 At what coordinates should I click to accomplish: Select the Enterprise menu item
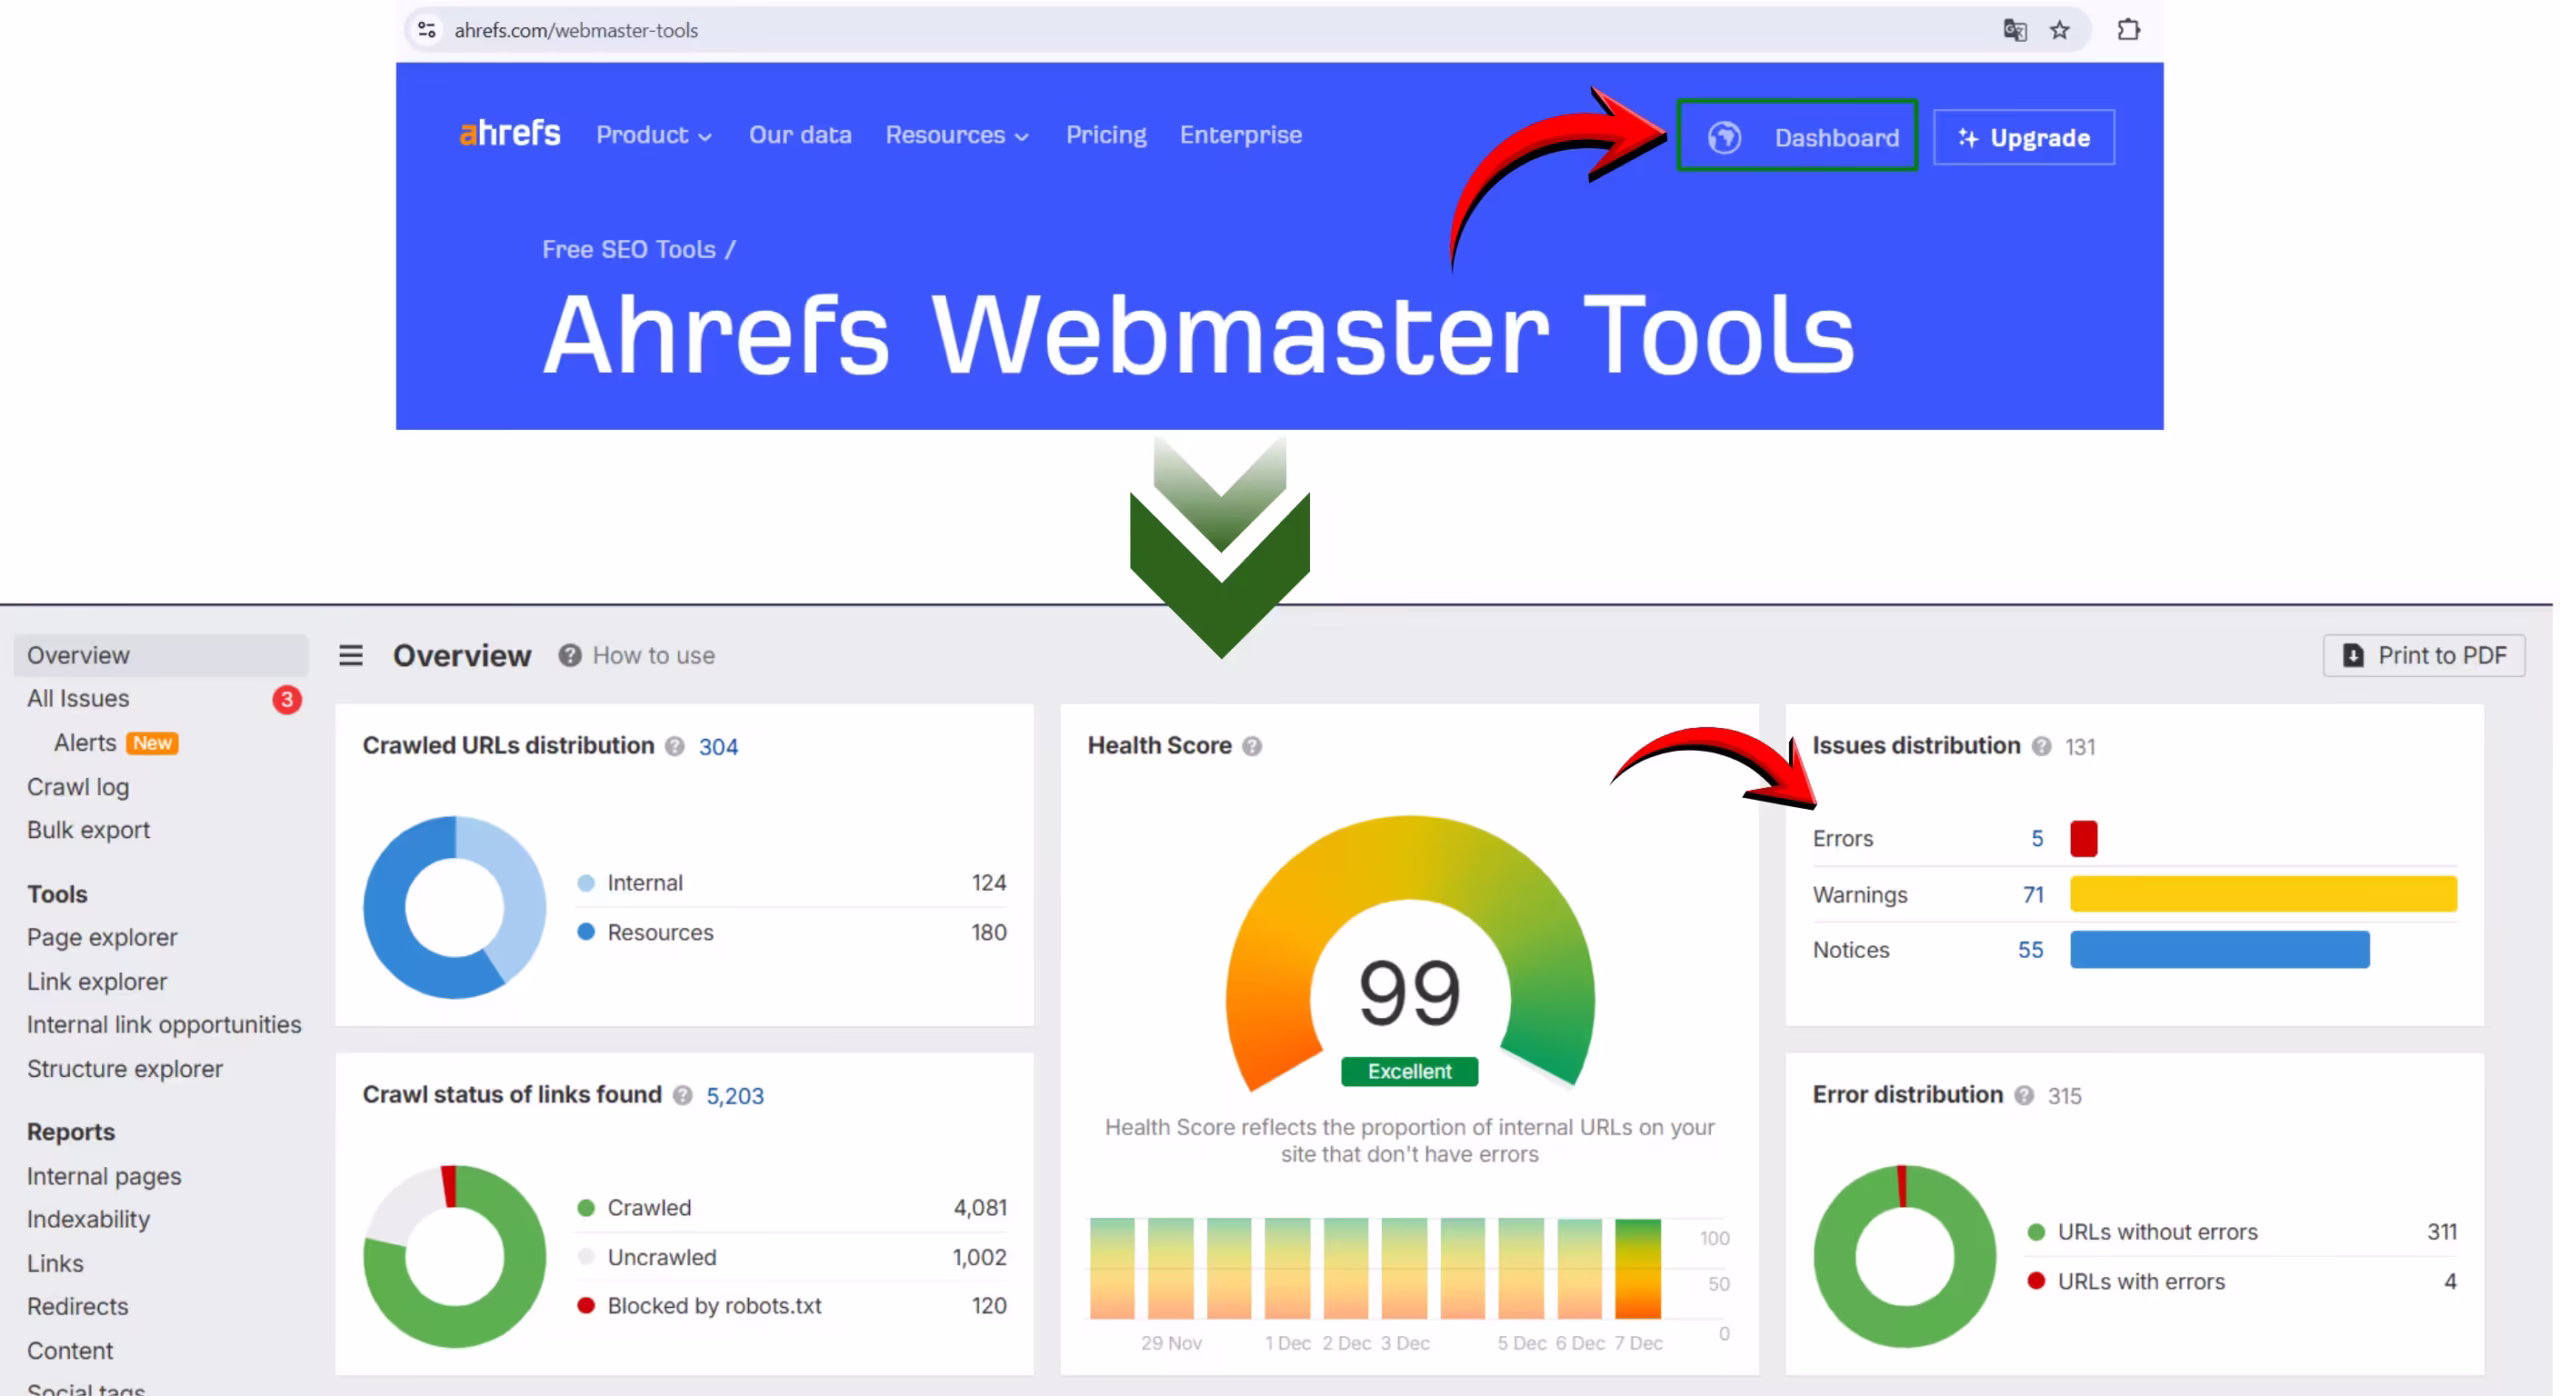pyautogui.click(x=1240, y=135)
